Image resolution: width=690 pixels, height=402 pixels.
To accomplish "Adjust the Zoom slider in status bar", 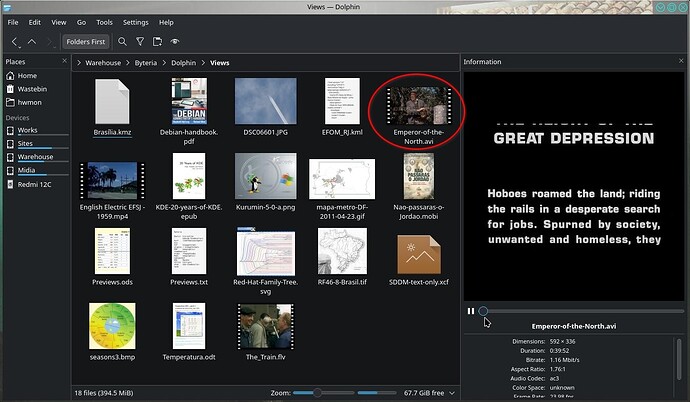I will [323, 393].
